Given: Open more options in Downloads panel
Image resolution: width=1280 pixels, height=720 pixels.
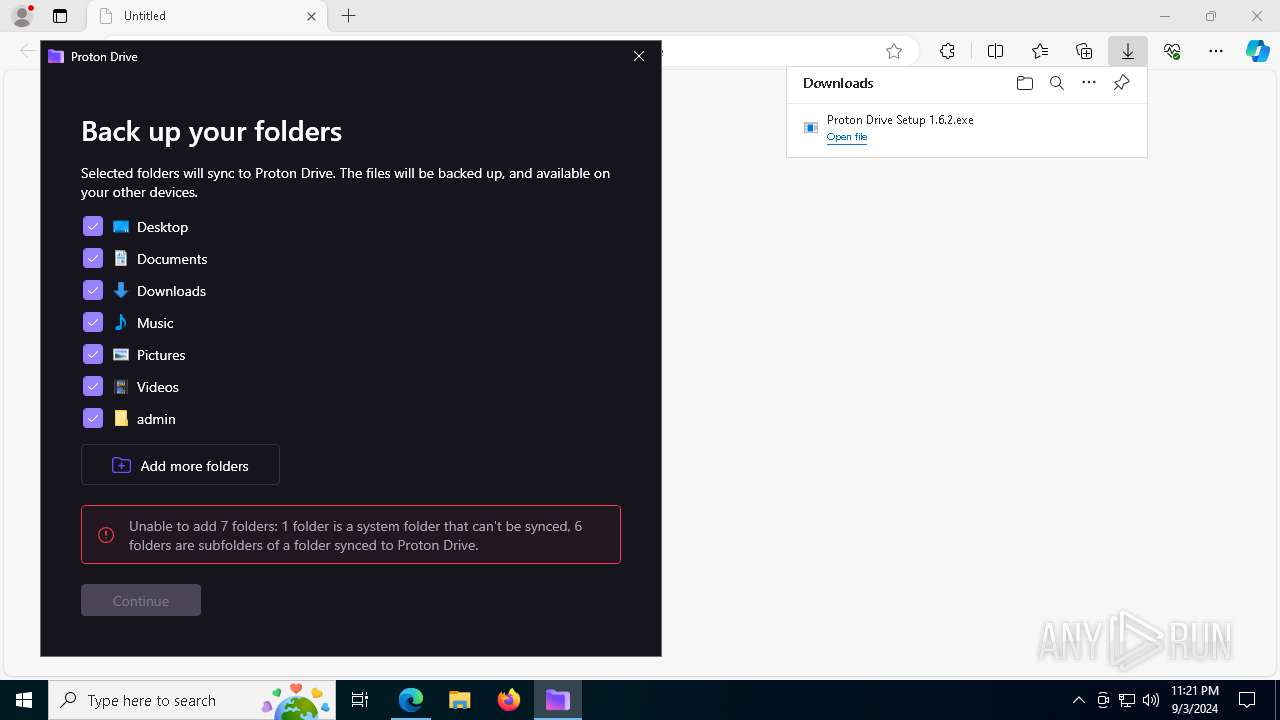Looking at the screenshot, I should click(x=1089, y=83).
